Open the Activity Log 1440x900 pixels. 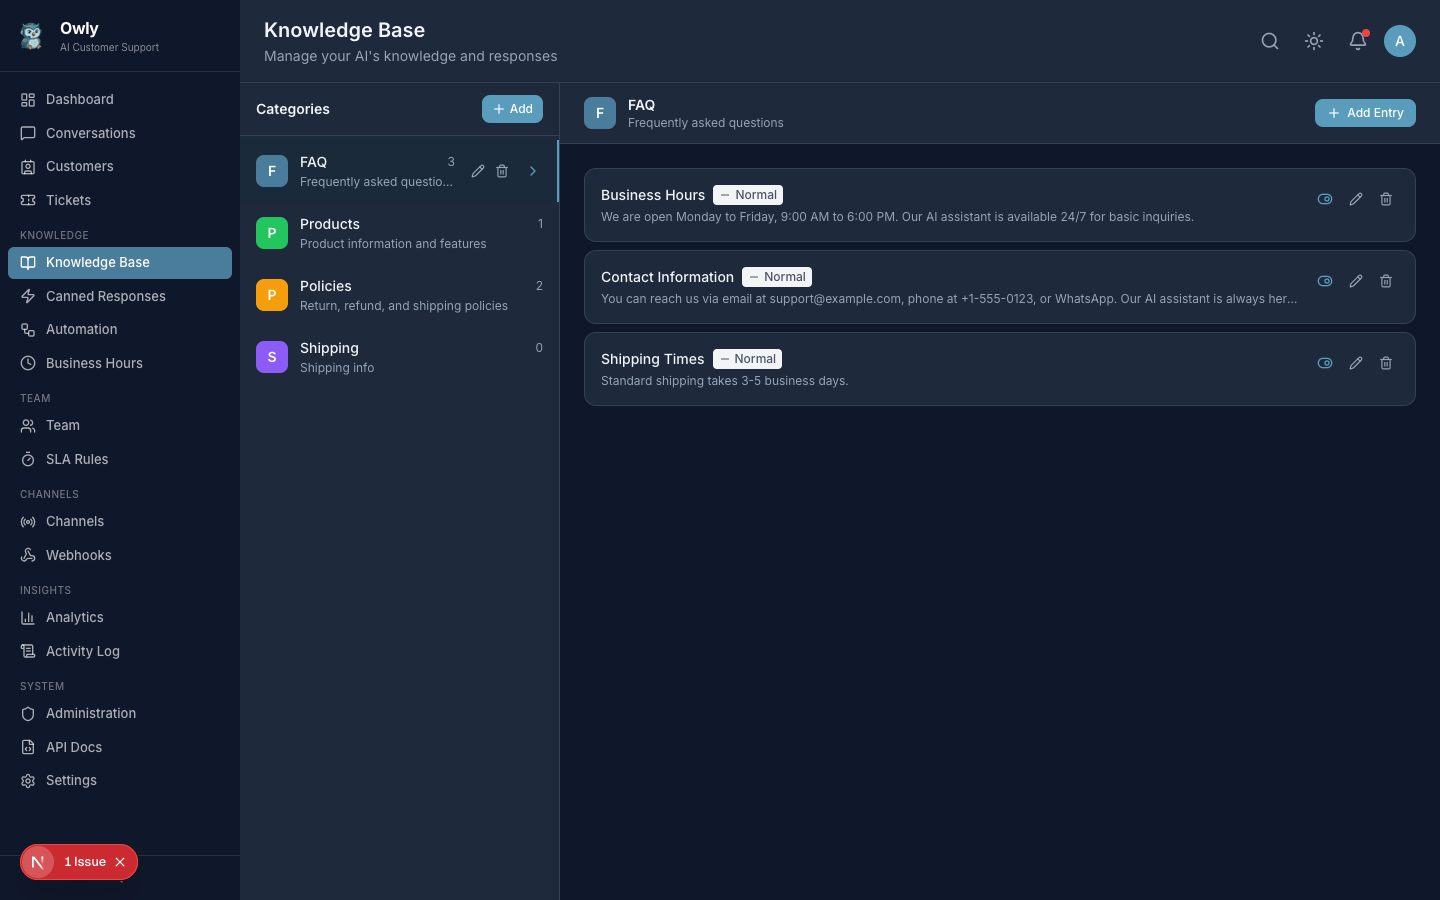(x=82, y=651)
